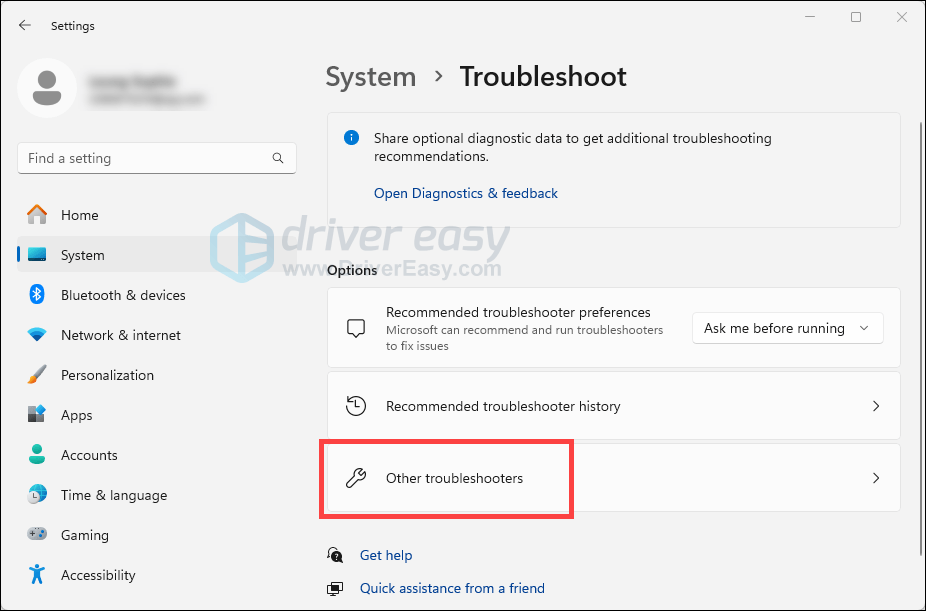926x611 pixels.
Task: Click the Accessibility figure icon
Action: (37, 575)
